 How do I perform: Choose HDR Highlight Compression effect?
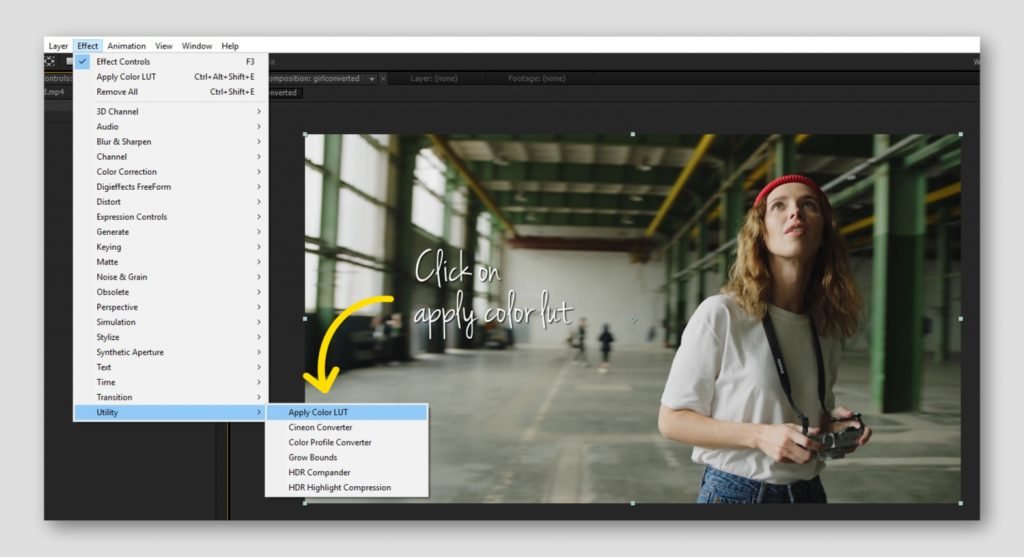340,487
